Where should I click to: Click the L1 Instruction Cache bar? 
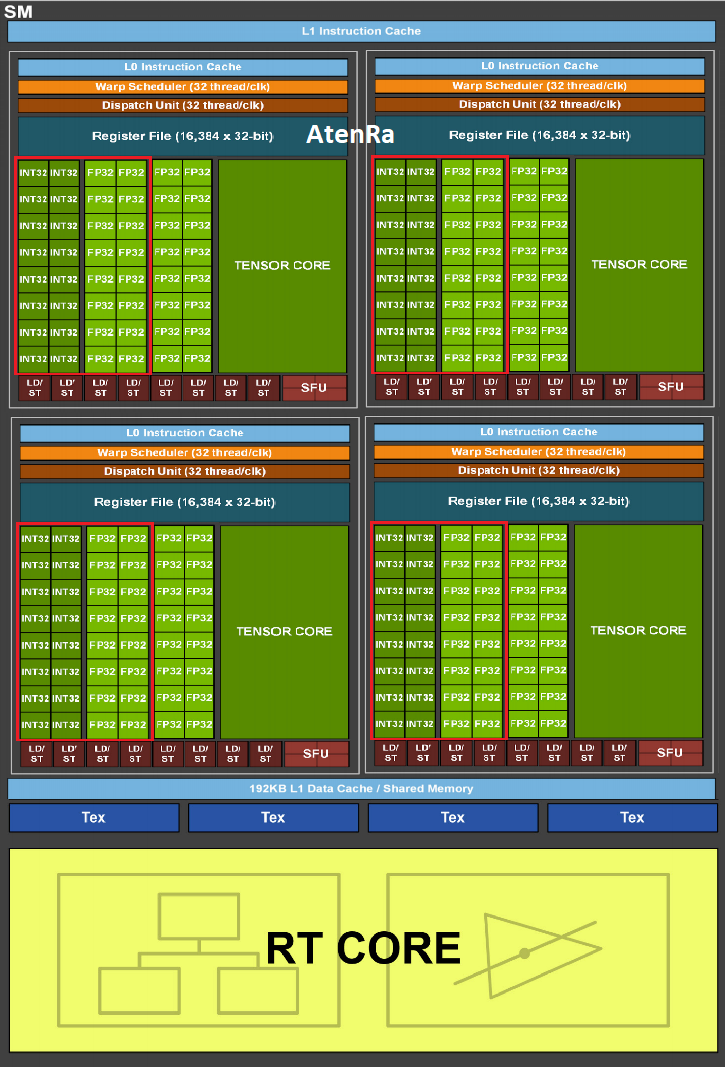tap(361, 31)
